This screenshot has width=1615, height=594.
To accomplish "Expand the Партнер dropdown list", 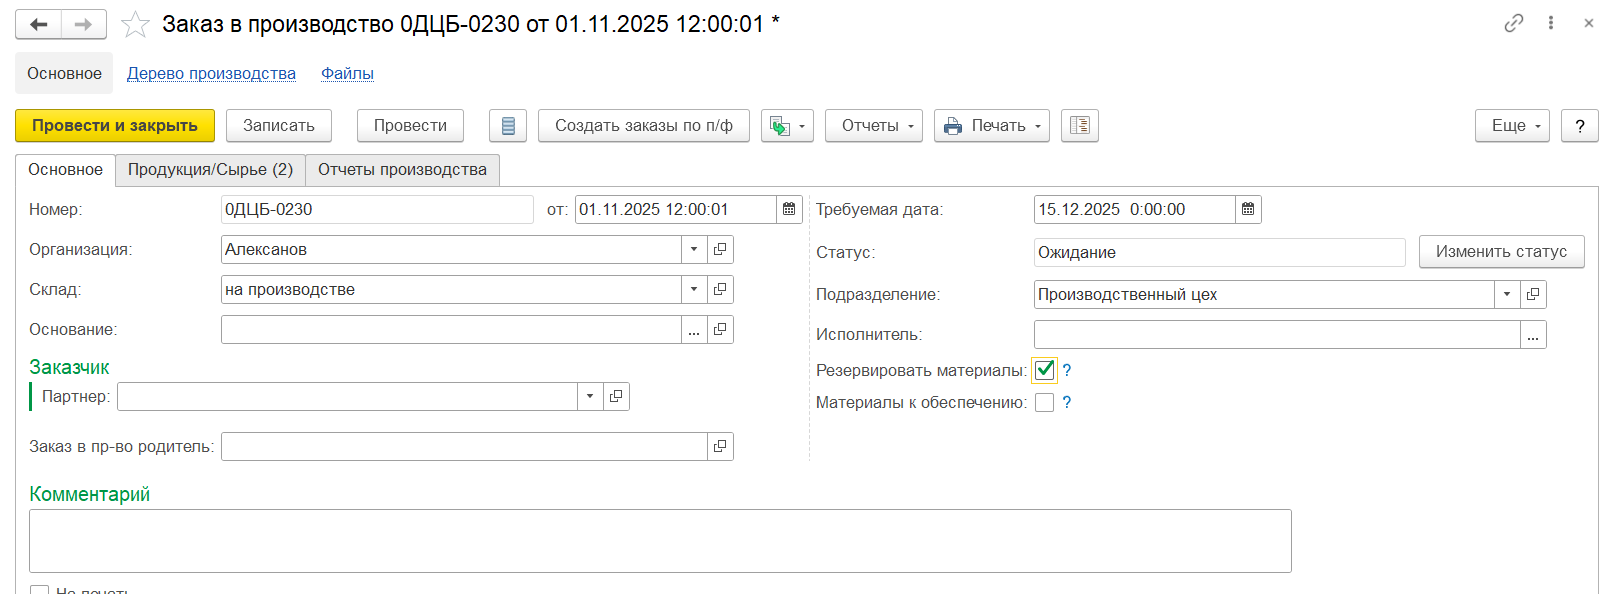I will click(x=590, y=396).
